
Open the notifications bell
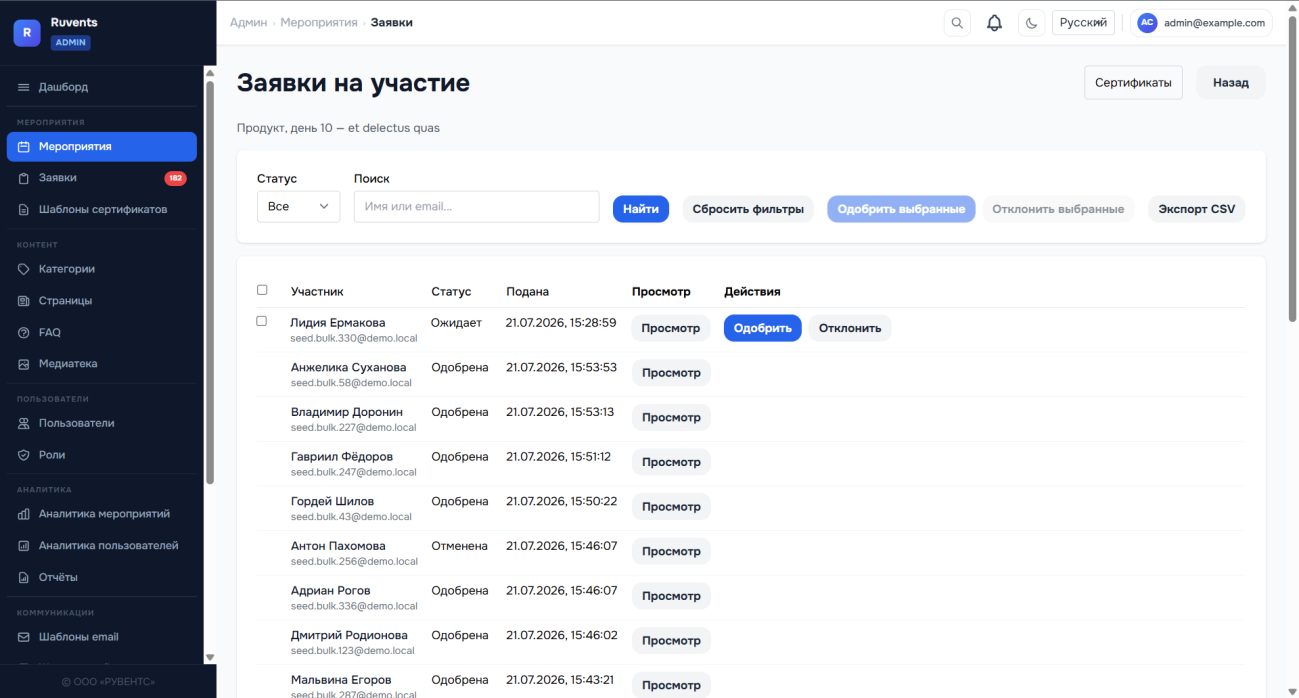[x=994, y=23]
